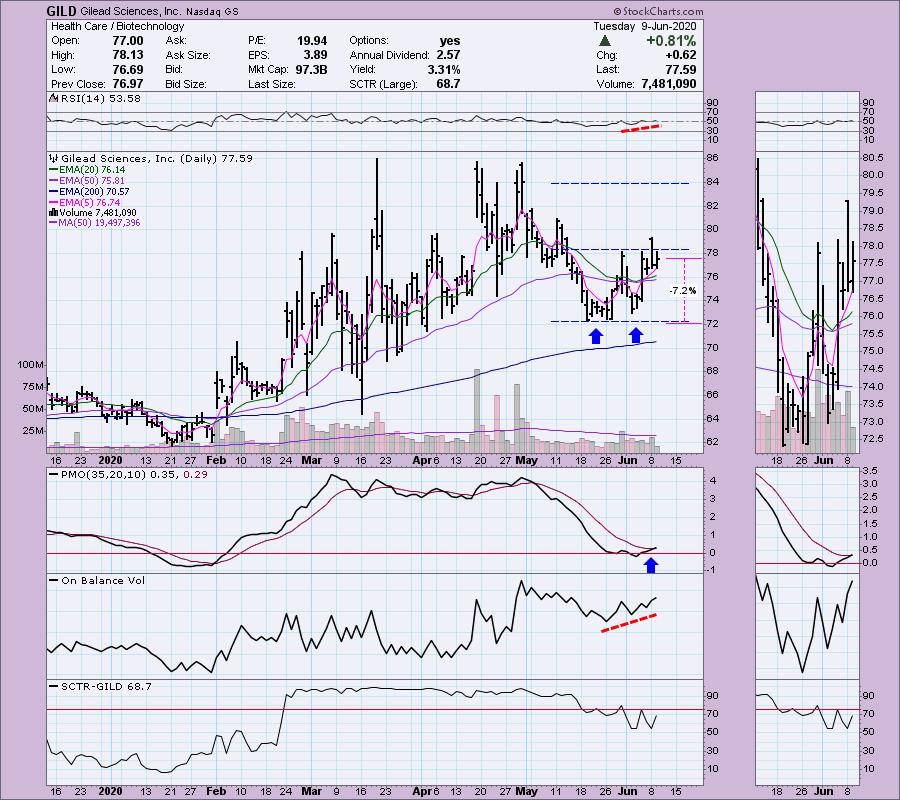Image resolution: width=900 pixels, height=800 pixels.
Task: Select the Low value 76.69
Action: 127,69
